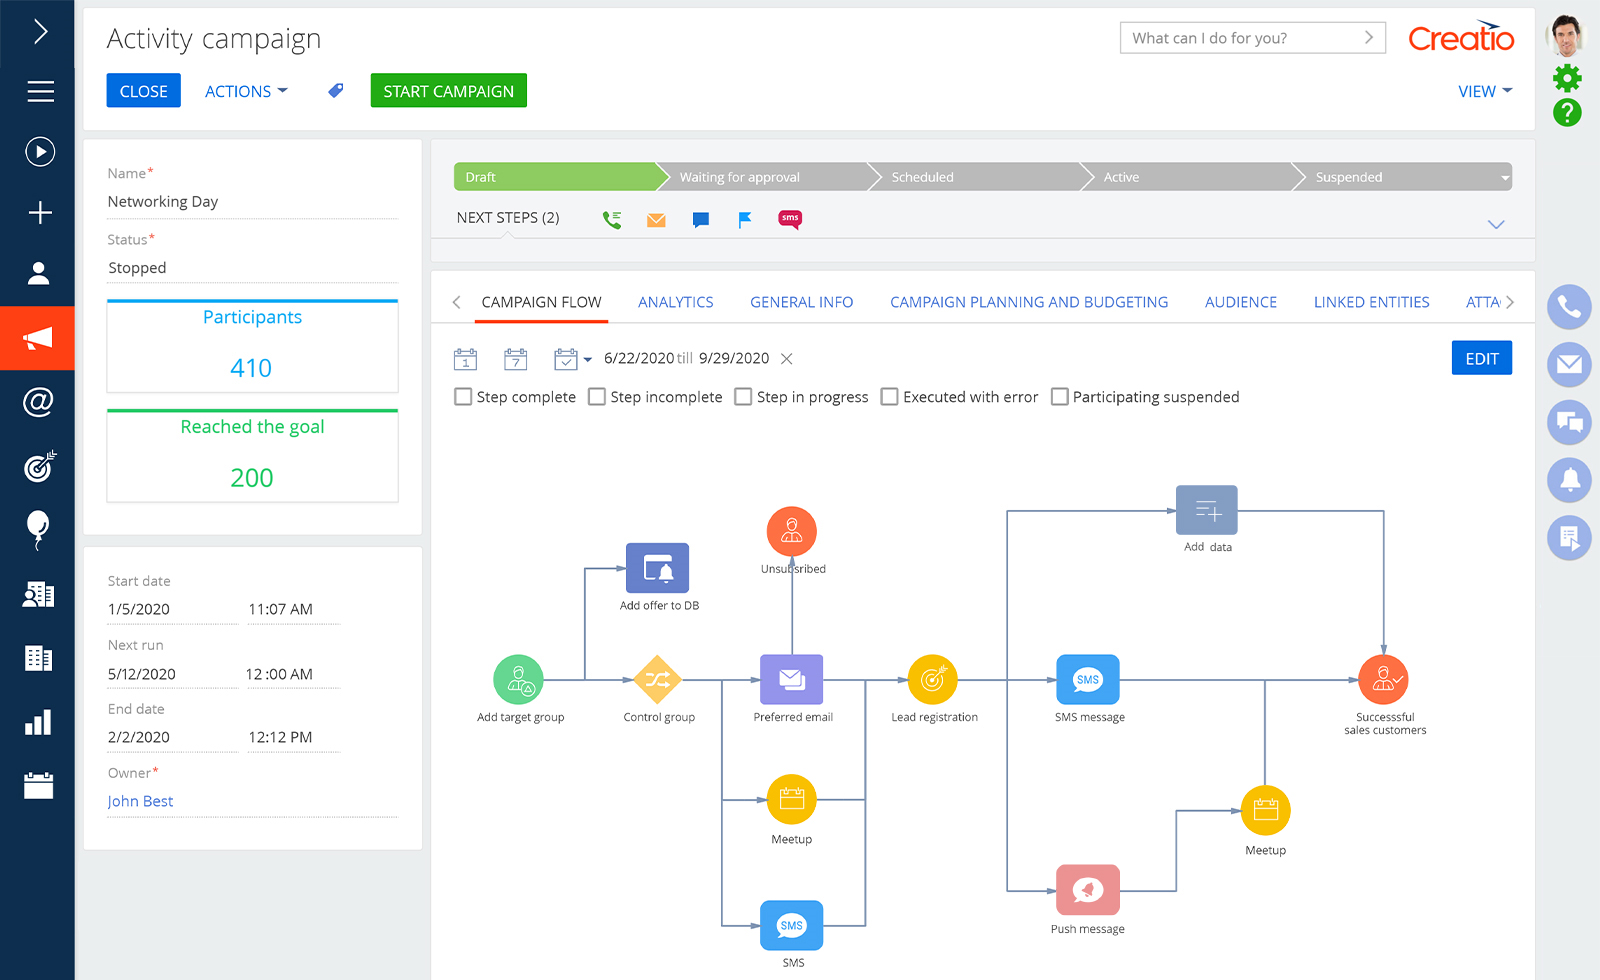Select the call icon under Next Steps
Image resolution: width=1600 pixels, height=980 pixels.
pos(612,219)
